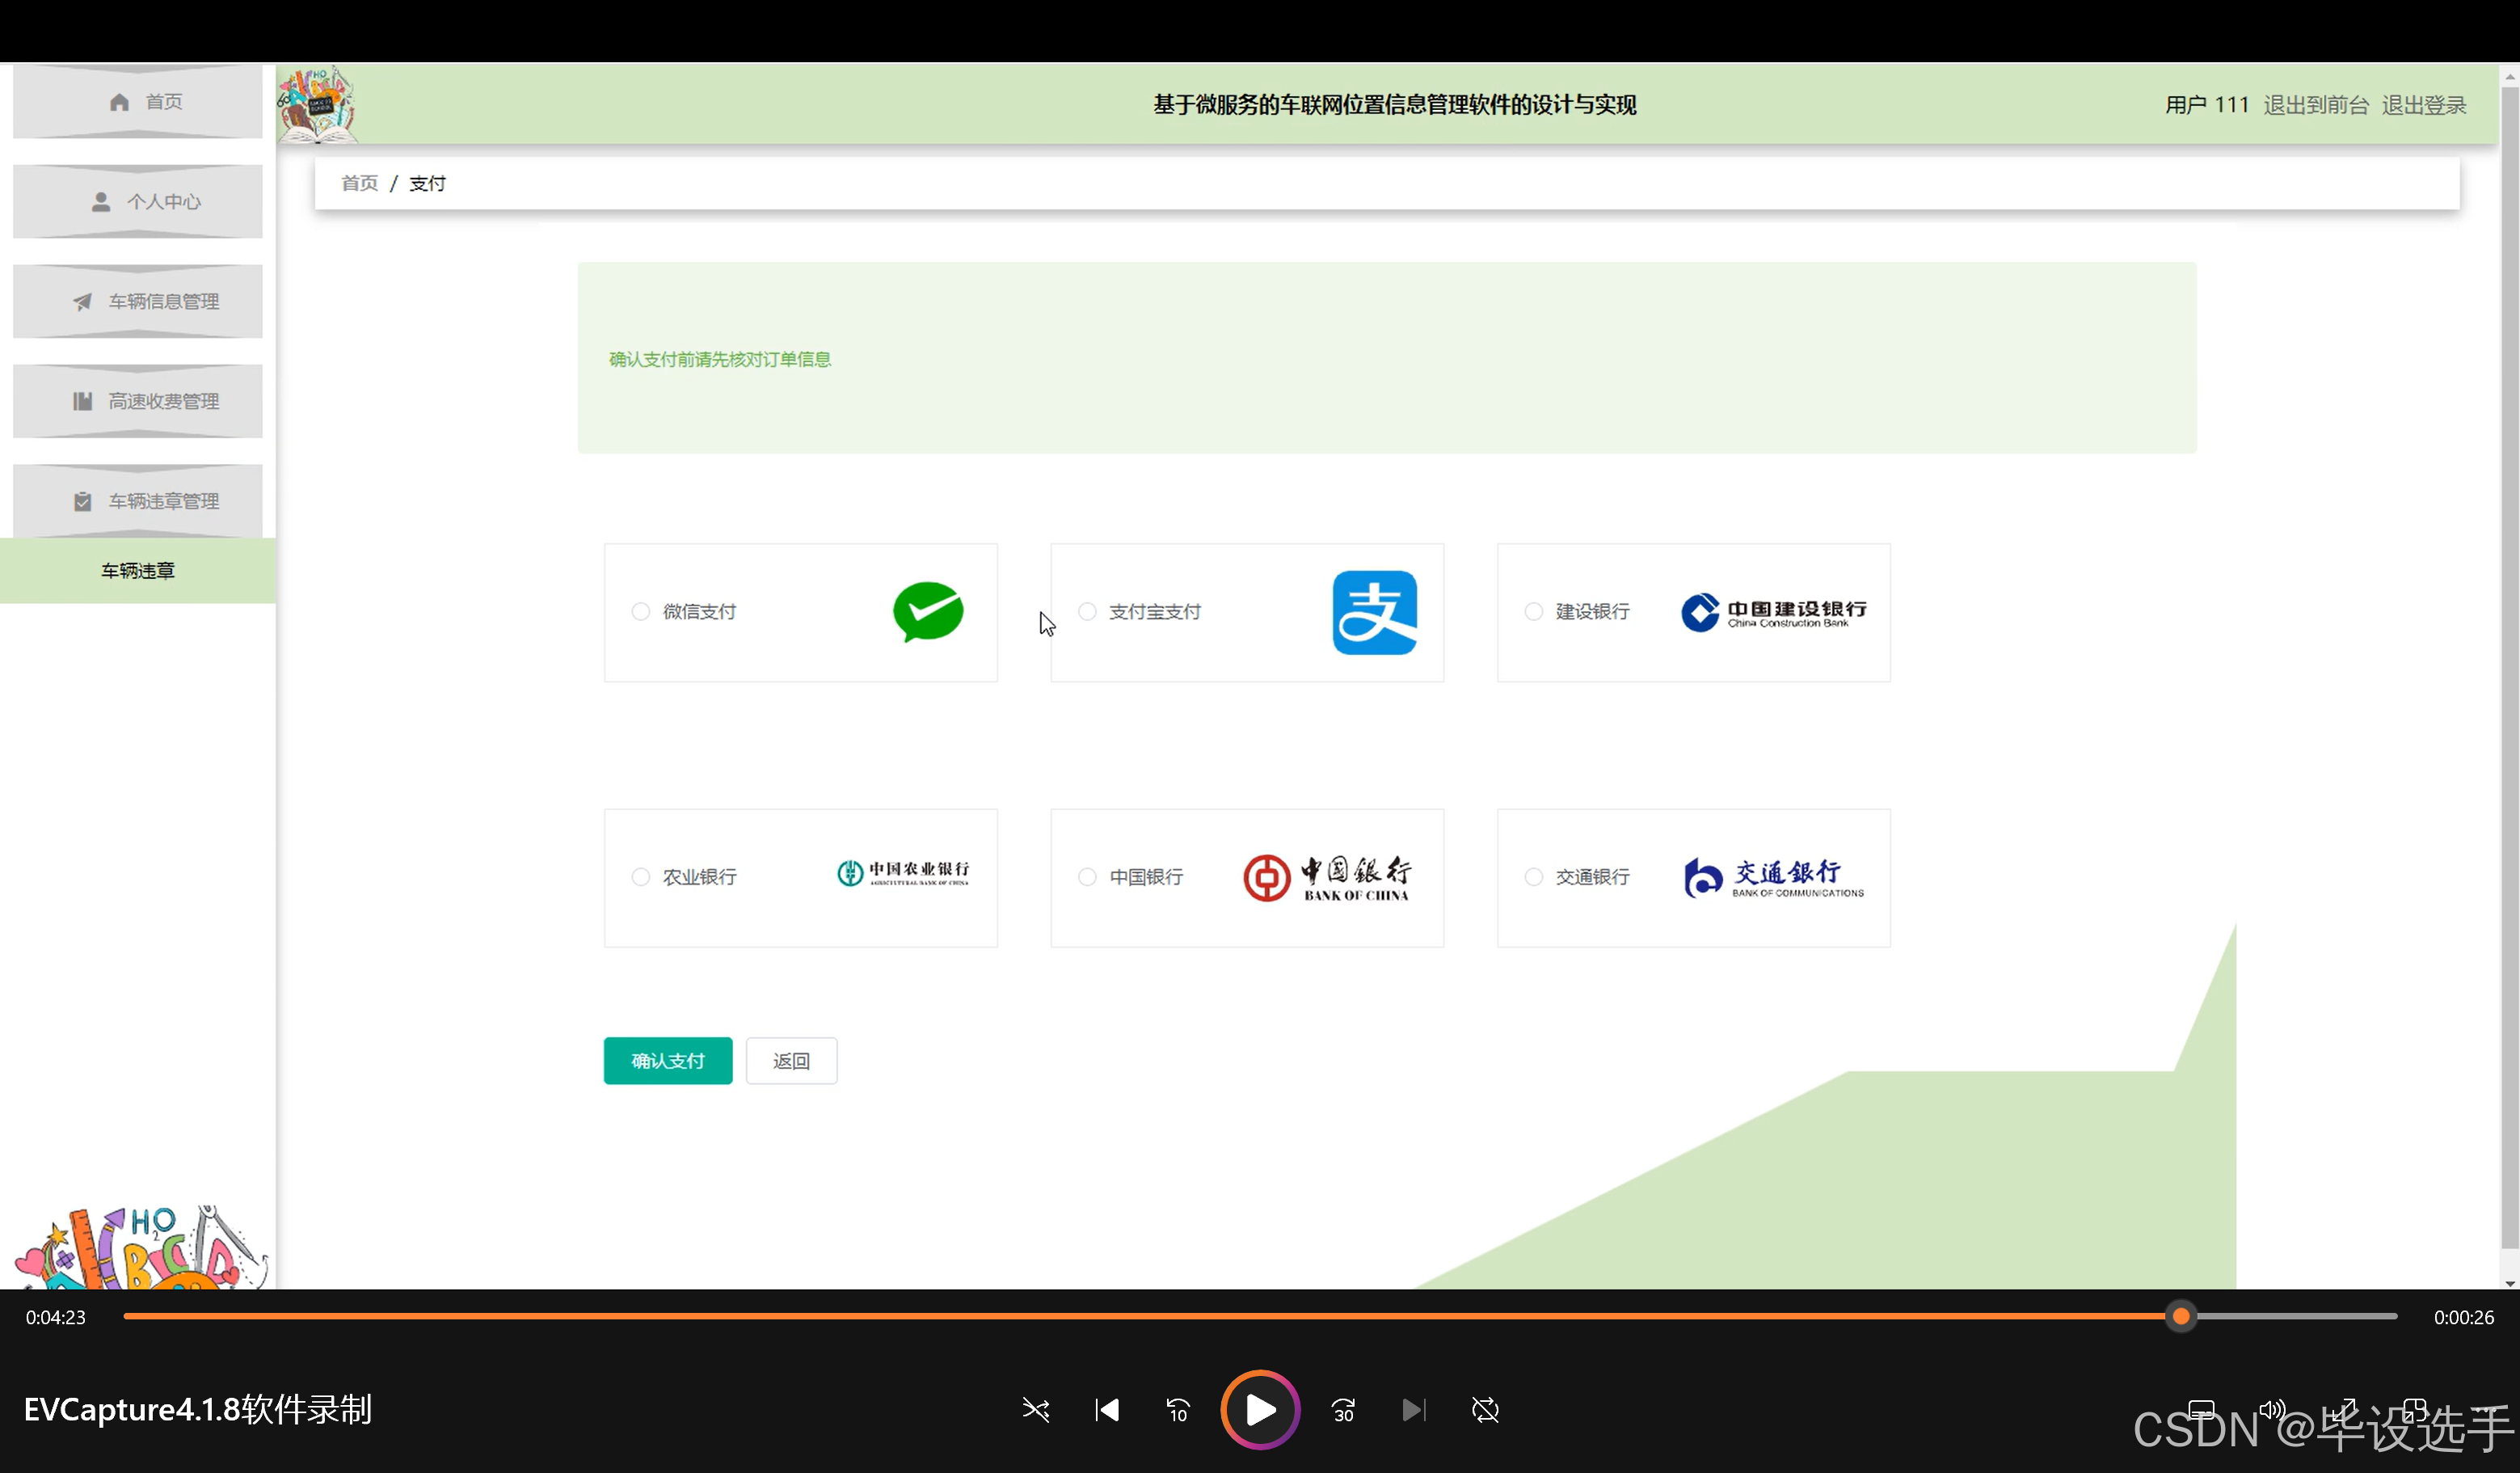Select the 支付宝支付 radio button
The width and height of the screenshot is (2520, 1473).
pyautogui.click(x=1088, y=612)
